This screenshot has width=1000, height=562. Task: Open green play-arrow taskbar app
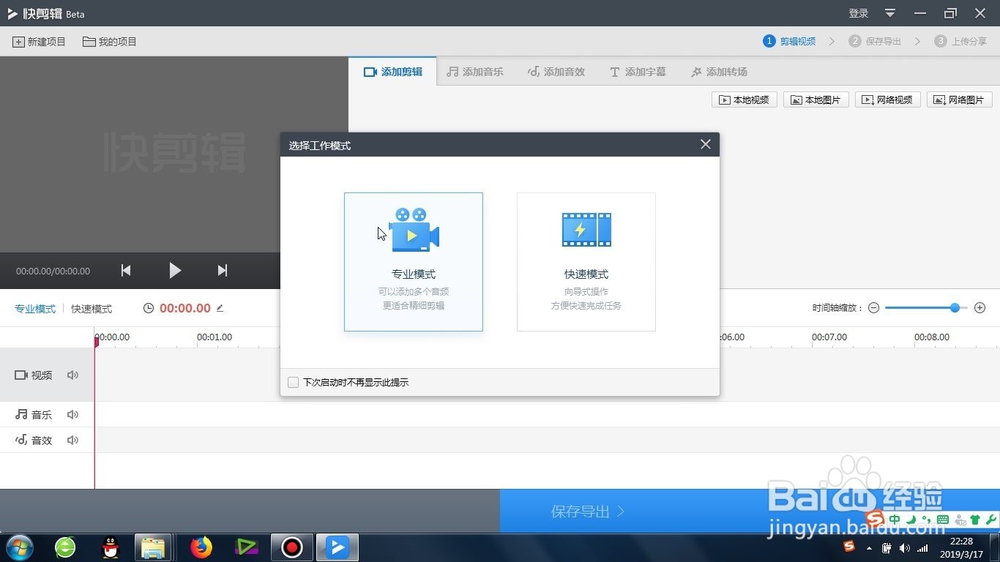point(246,547)
